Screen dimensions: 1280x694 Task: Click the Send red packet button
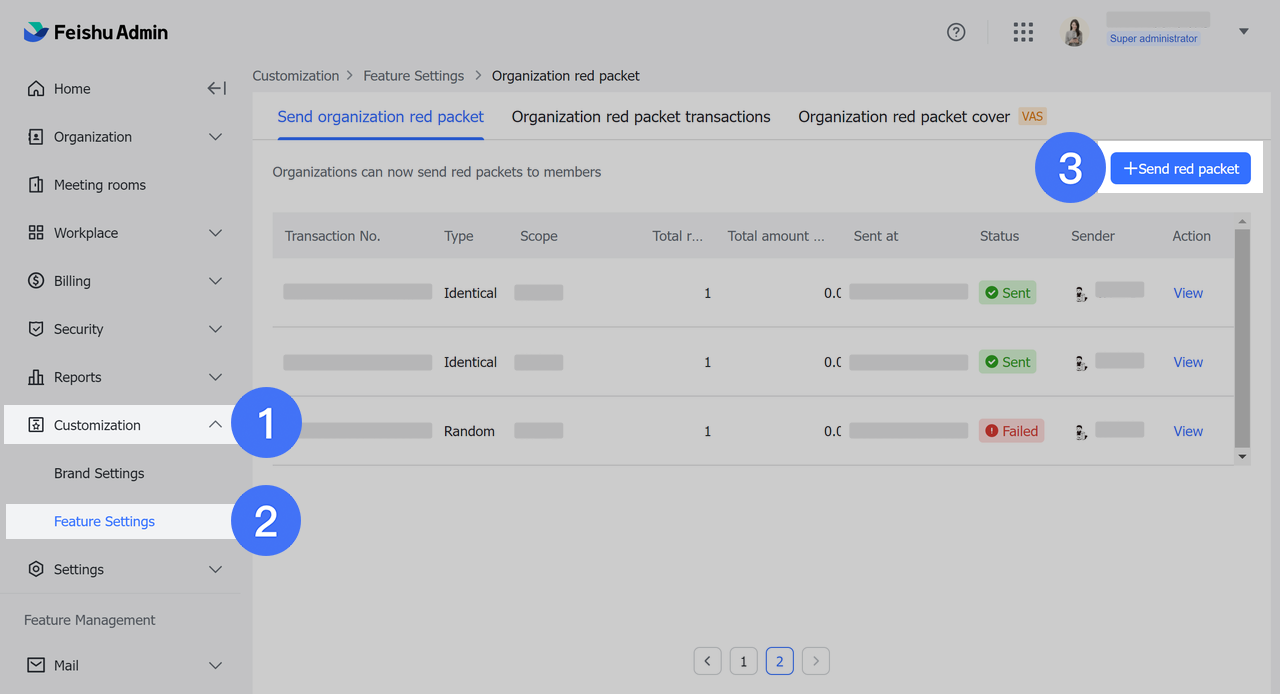(x=1181, y=169)
